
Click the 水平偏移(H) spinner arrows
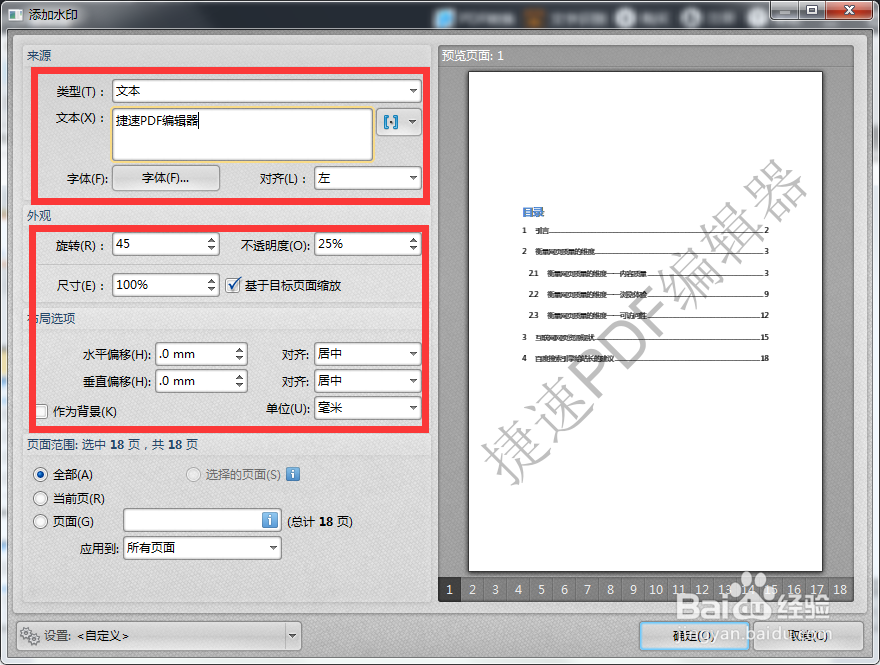click(x=240, y=354)
